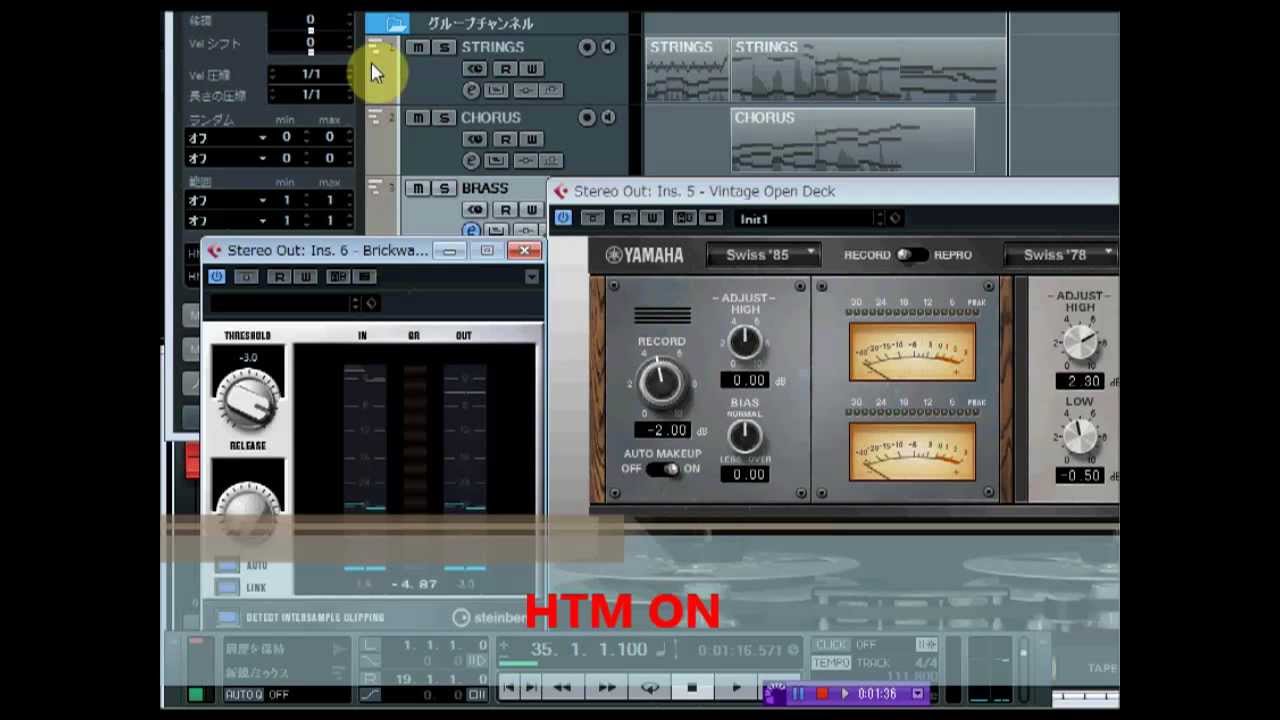
Task: Bypass the Brickwall Limiter plugin
Action: (217, 277)
